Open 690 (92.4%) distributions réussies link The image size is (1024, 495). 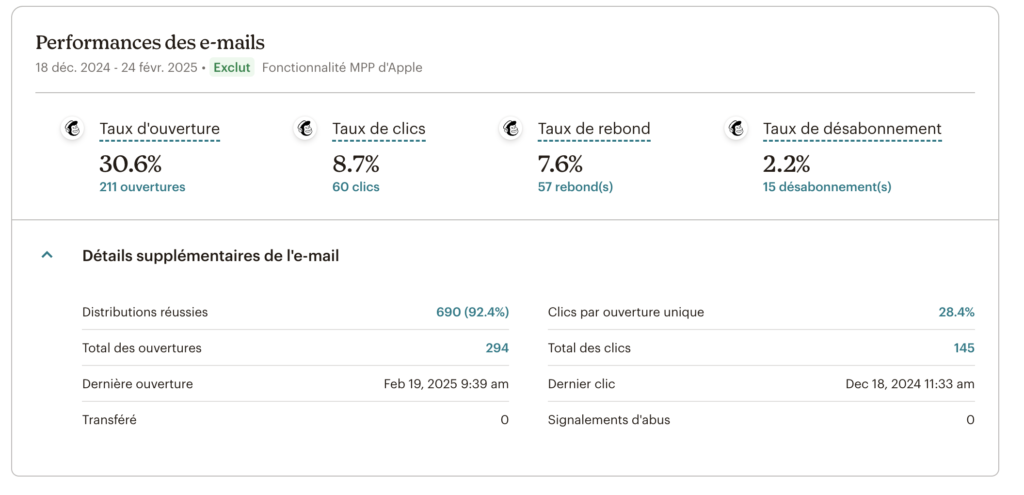point(472,312)
